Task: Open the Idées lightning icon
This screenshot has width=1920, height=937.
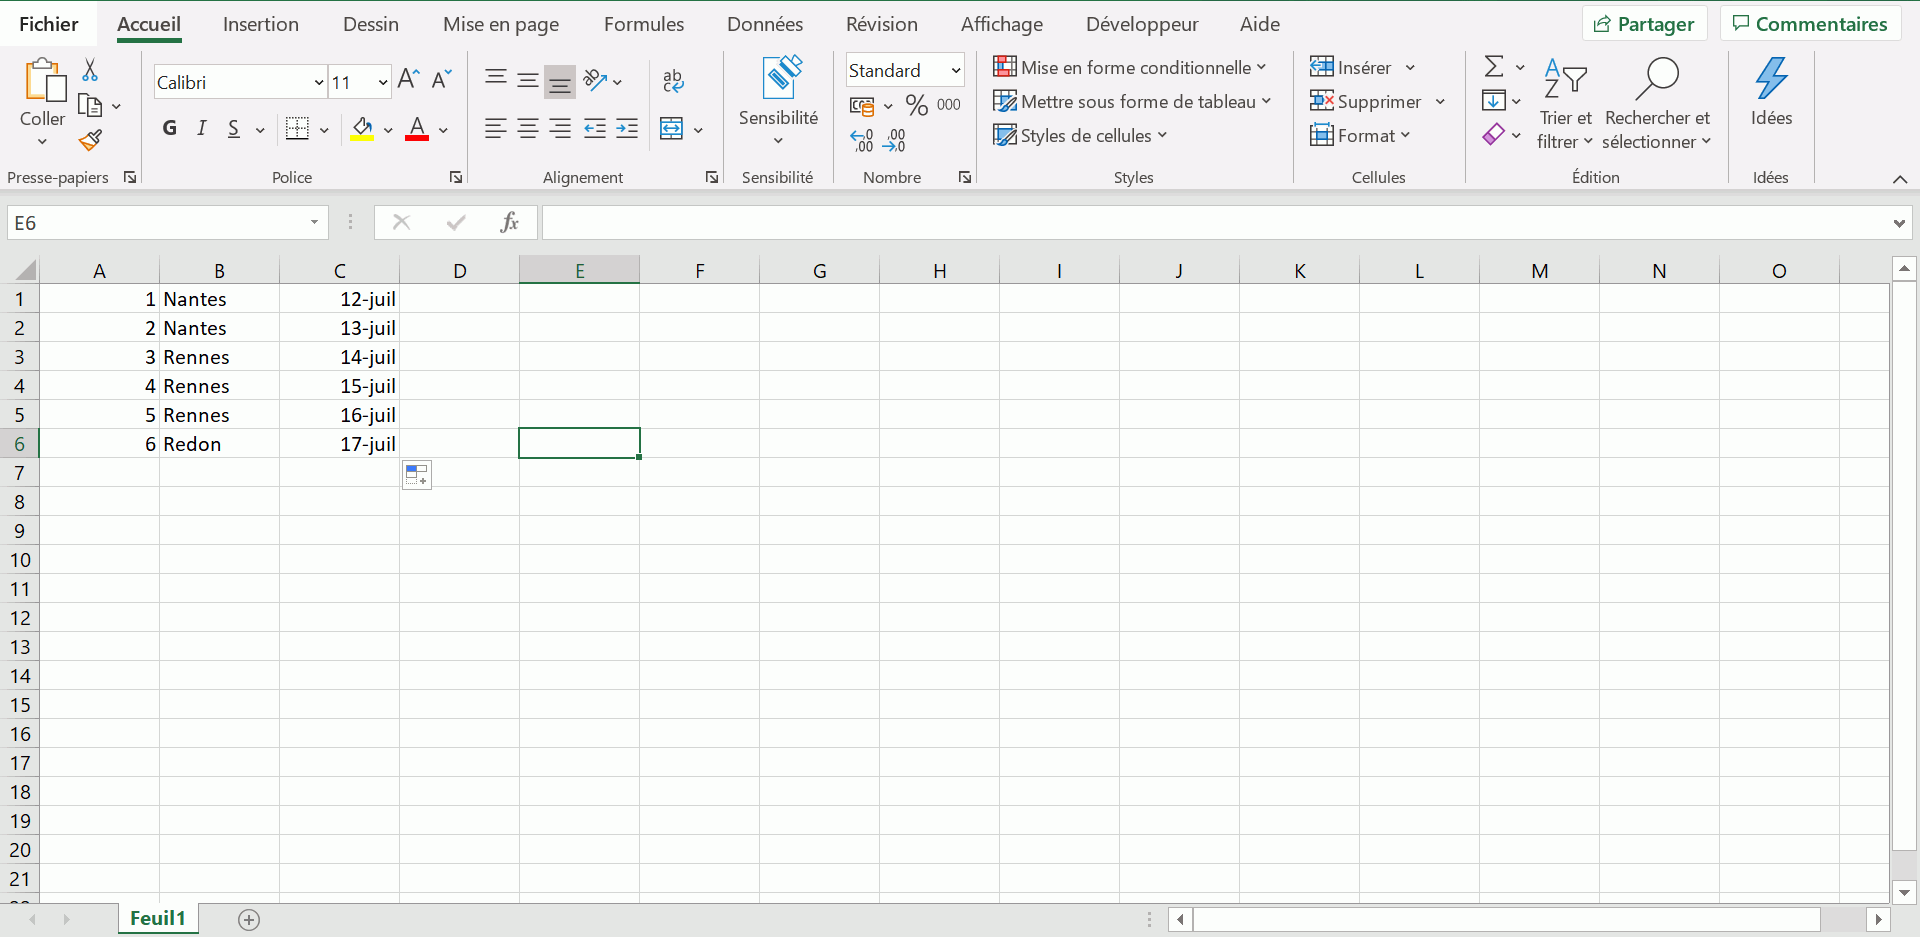Action: (1770, 80)
